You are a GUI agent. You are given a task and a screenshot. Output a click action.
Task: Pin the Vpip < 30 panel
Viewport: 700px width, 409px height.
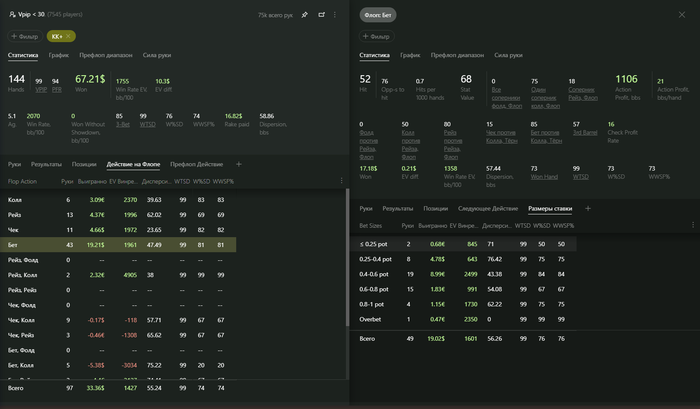[x=304, y=15]
